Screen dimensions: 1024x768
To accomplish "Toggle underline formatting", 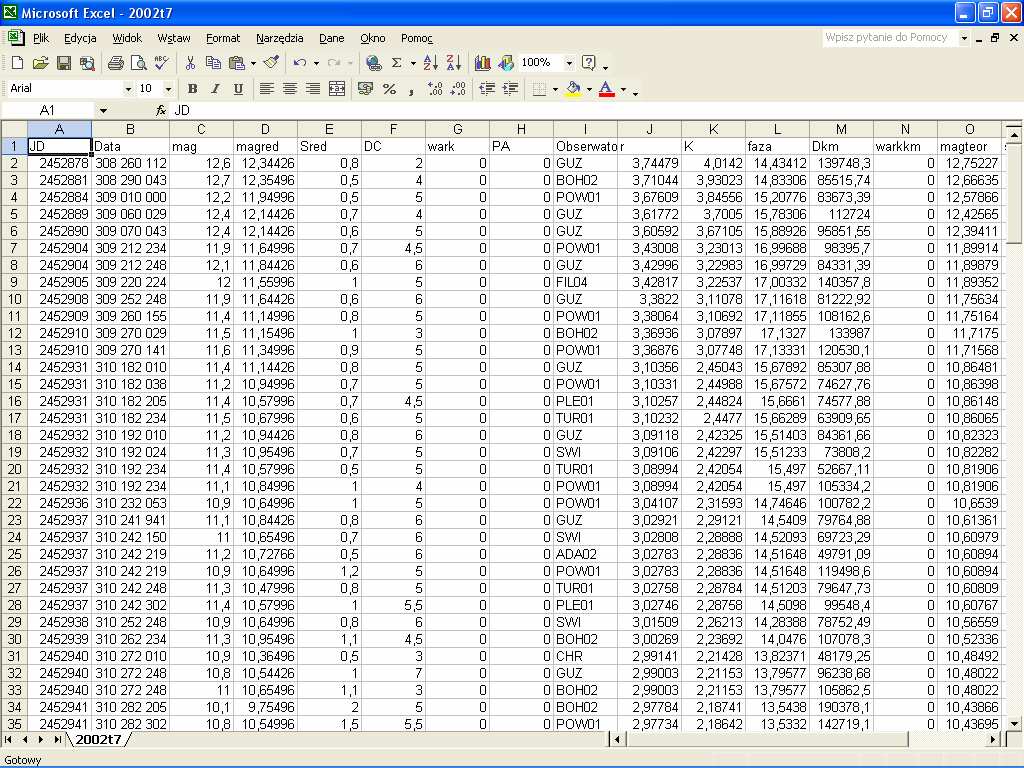I will 238,89.
